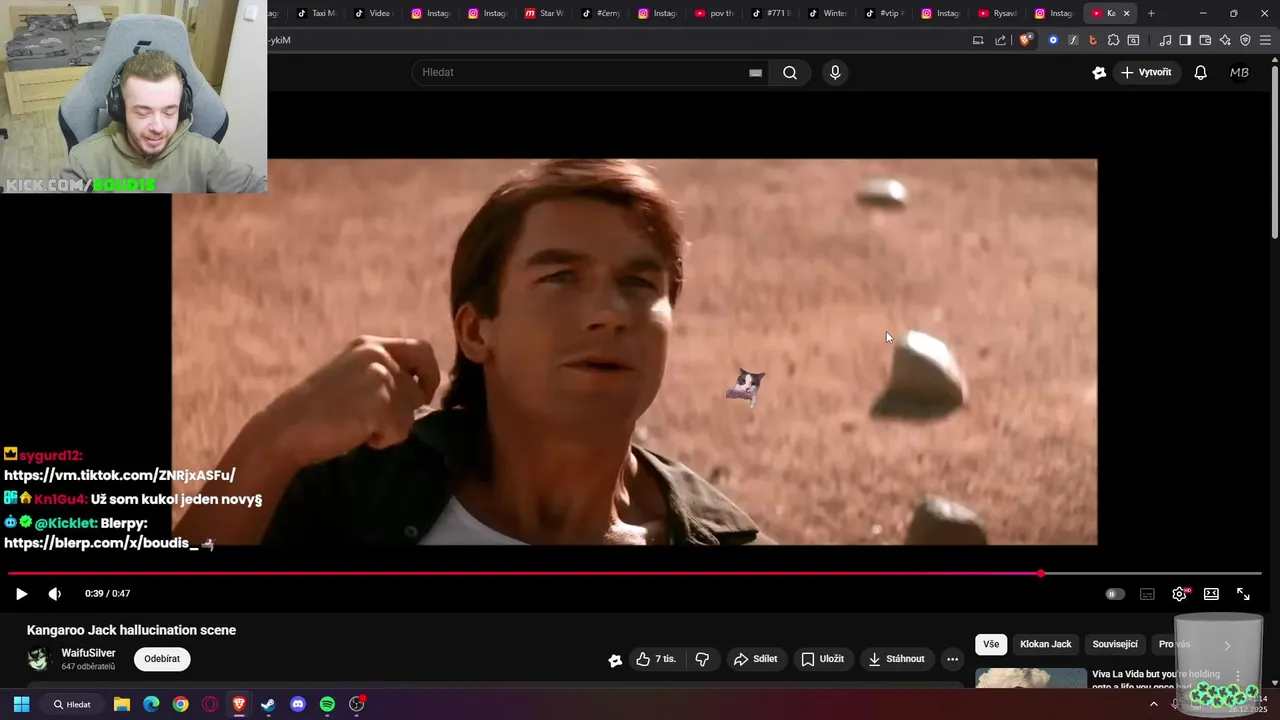Open the Brave Wallet icon
Image resolution: width=1280 pixels, height=720 pixels.
coord(1205,40)
